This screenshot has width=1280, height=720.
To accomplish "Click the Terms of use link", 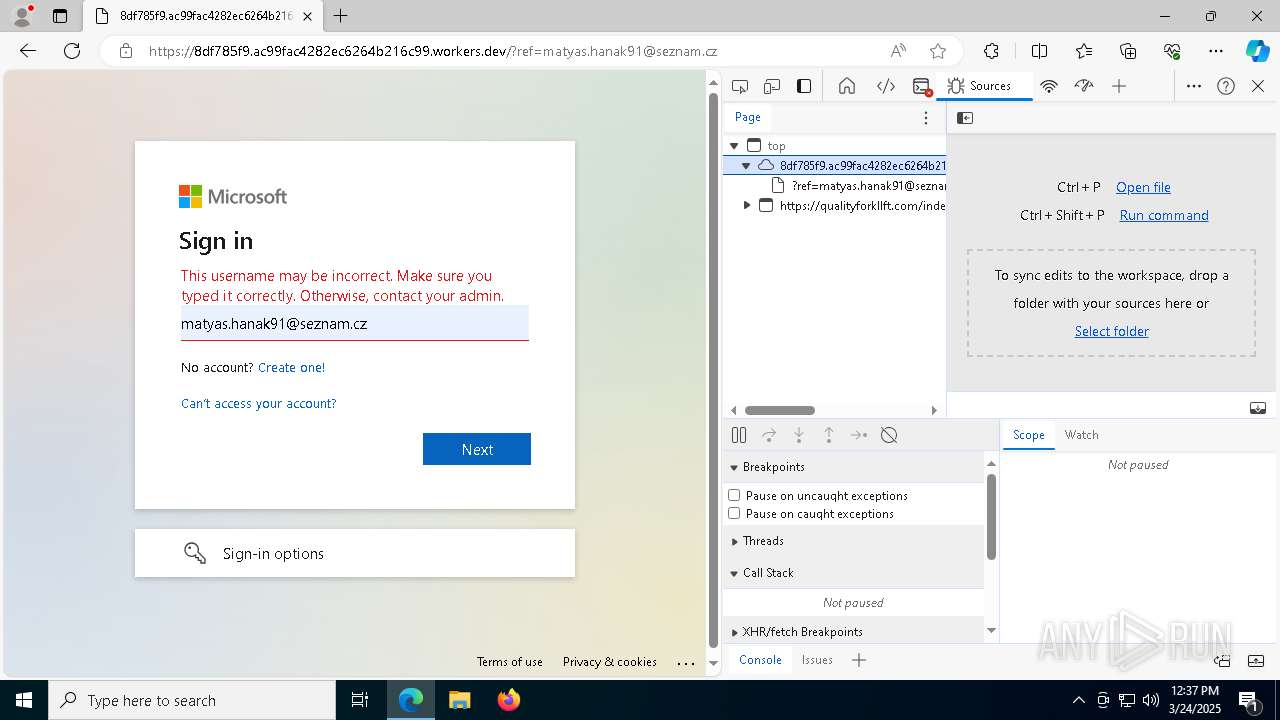I will tap(510, 662).
